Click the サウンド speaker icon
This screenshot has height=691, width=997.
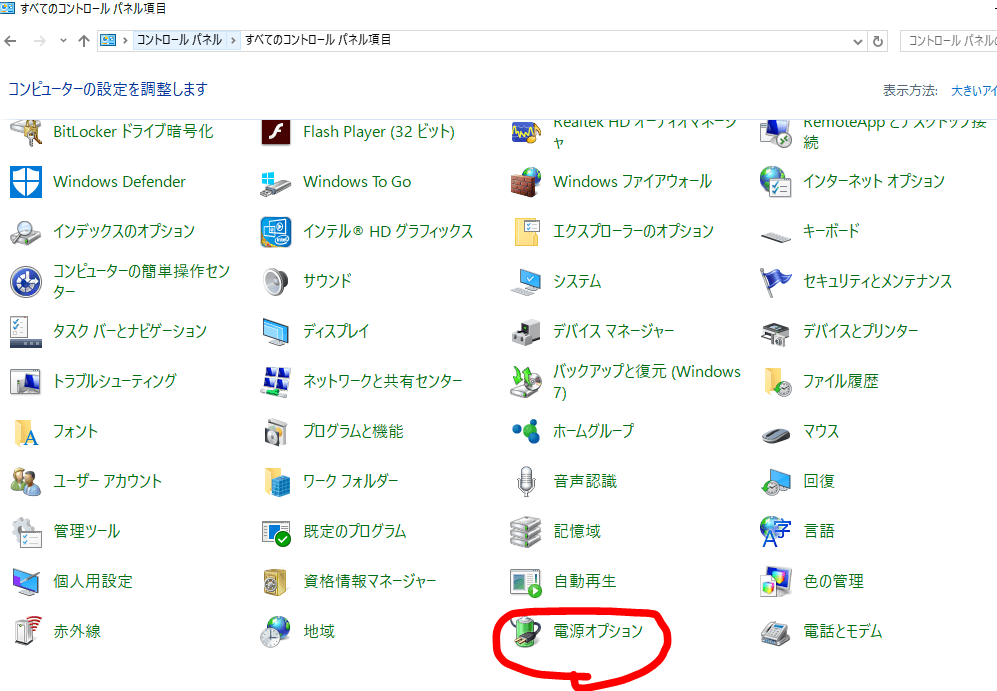click(276, 282)
